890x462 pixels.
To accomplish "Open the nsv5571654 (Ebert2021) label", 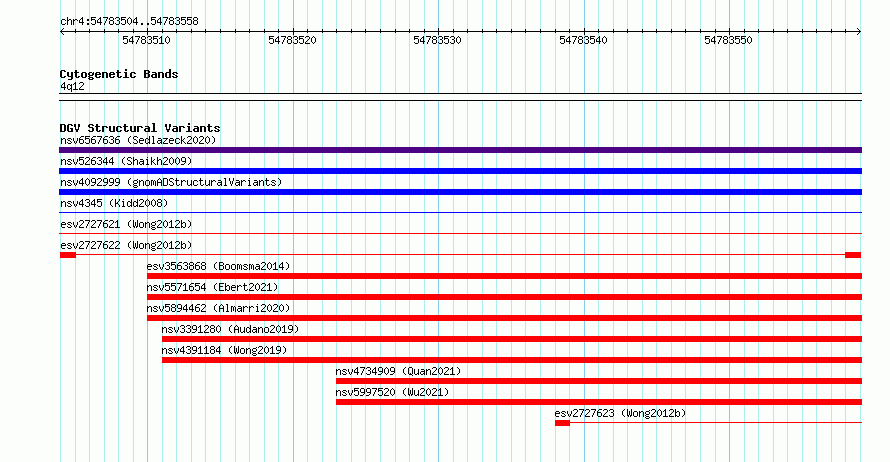I will pos(212,287).
